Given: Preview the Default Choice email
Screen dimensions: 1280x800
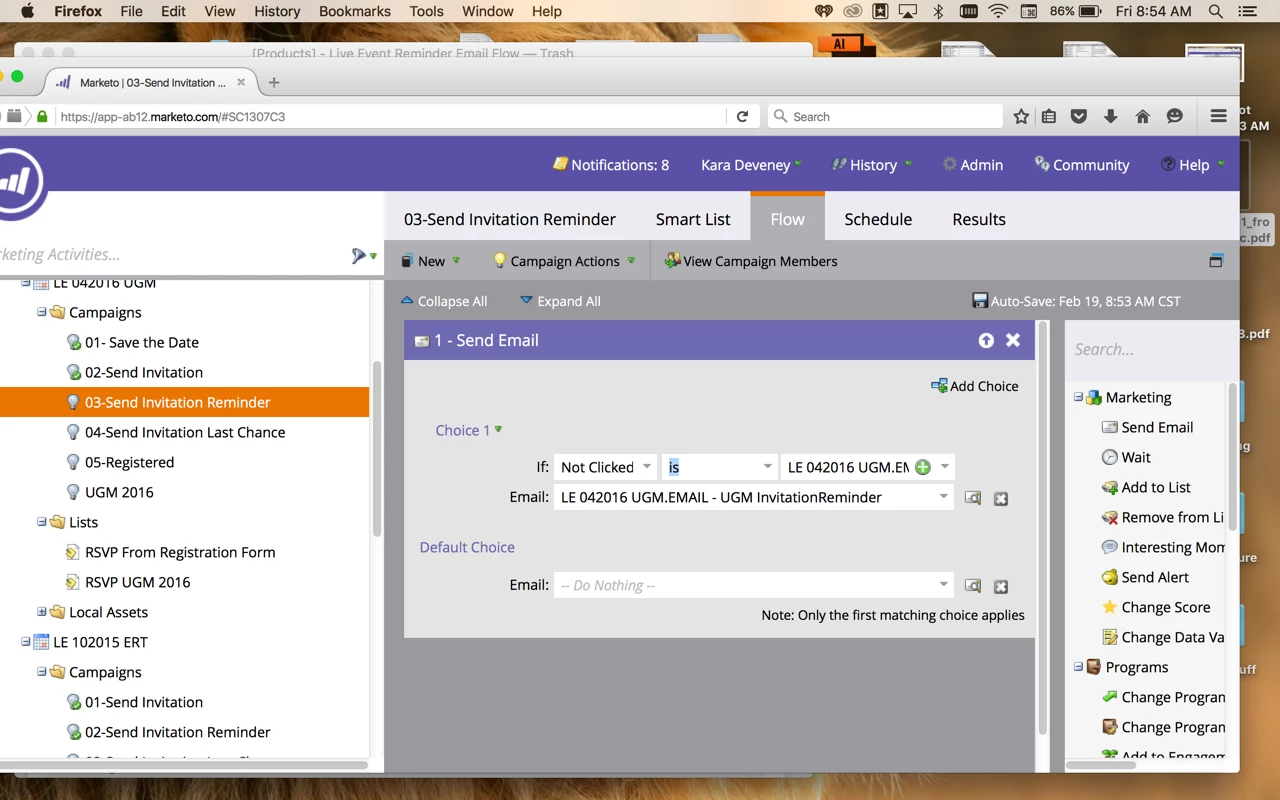Looking at the screenshot, I should (x=972, y=585).
